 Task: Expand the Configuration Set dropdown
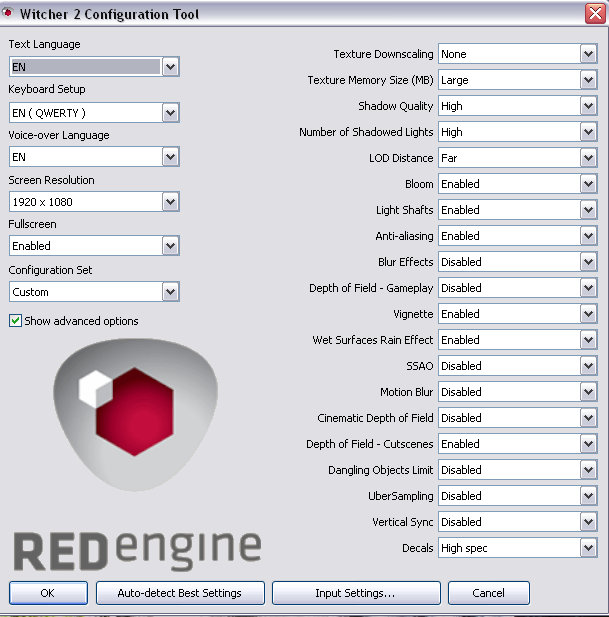tap(94, 292)
